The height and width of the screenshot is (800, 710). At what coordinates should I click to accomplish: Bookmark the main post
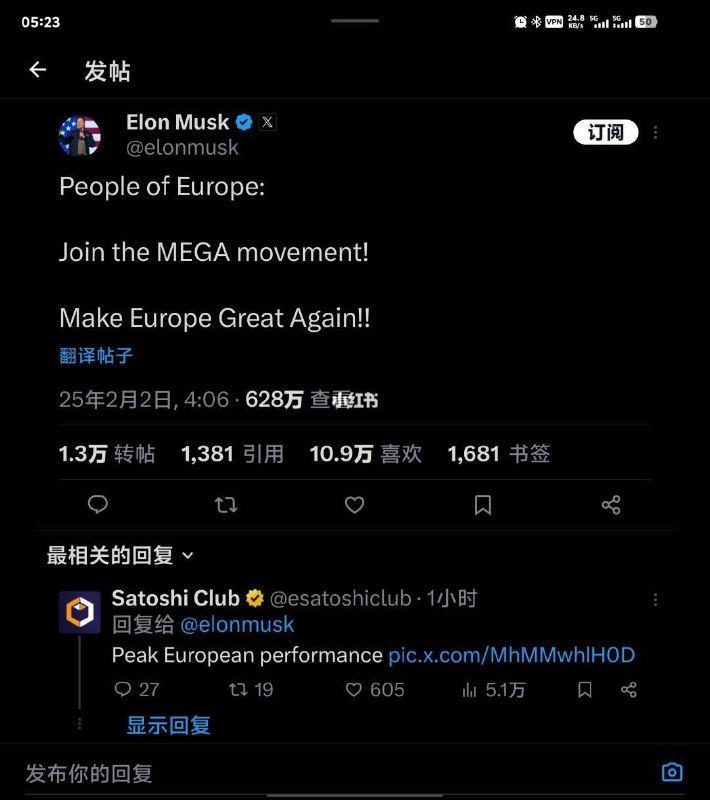(483, 505)
